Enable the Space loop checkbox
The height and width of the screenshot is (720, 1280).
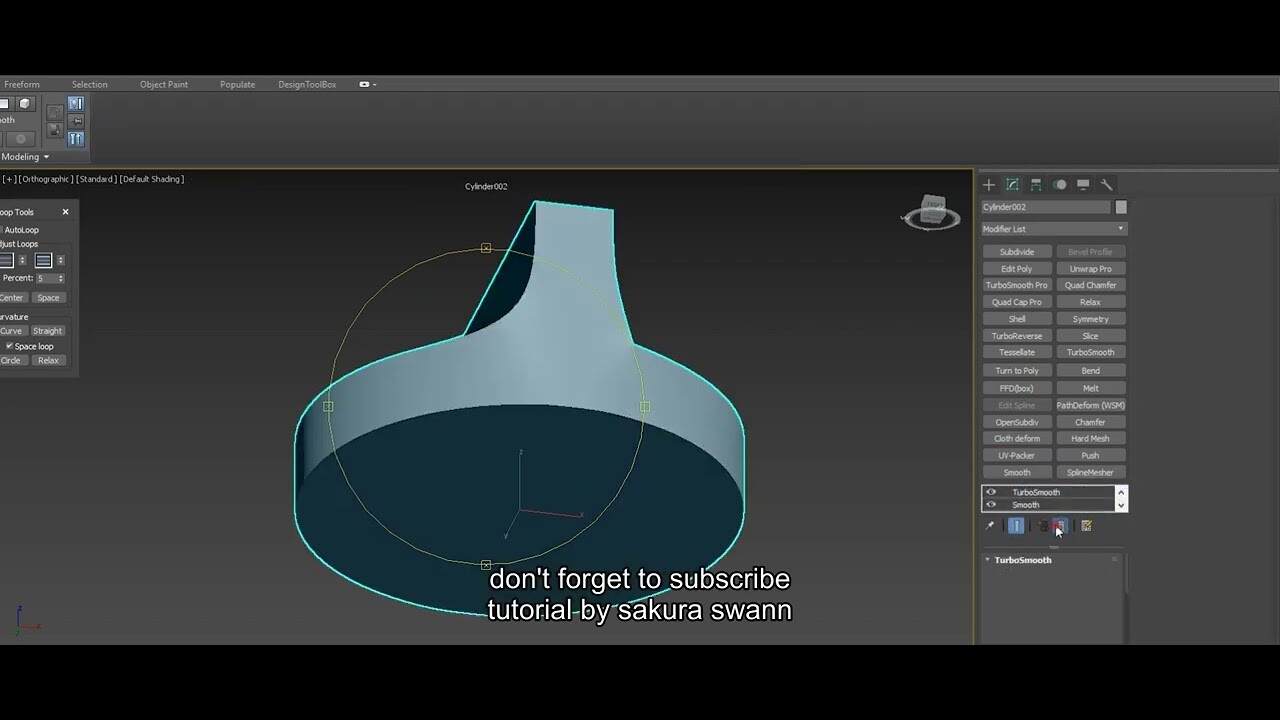pos(9,346)
